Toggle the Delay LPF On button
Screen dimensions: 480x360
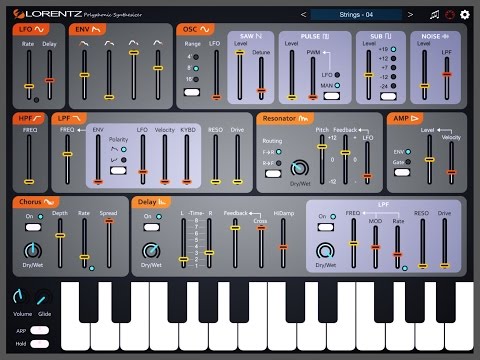coord(326,227)
